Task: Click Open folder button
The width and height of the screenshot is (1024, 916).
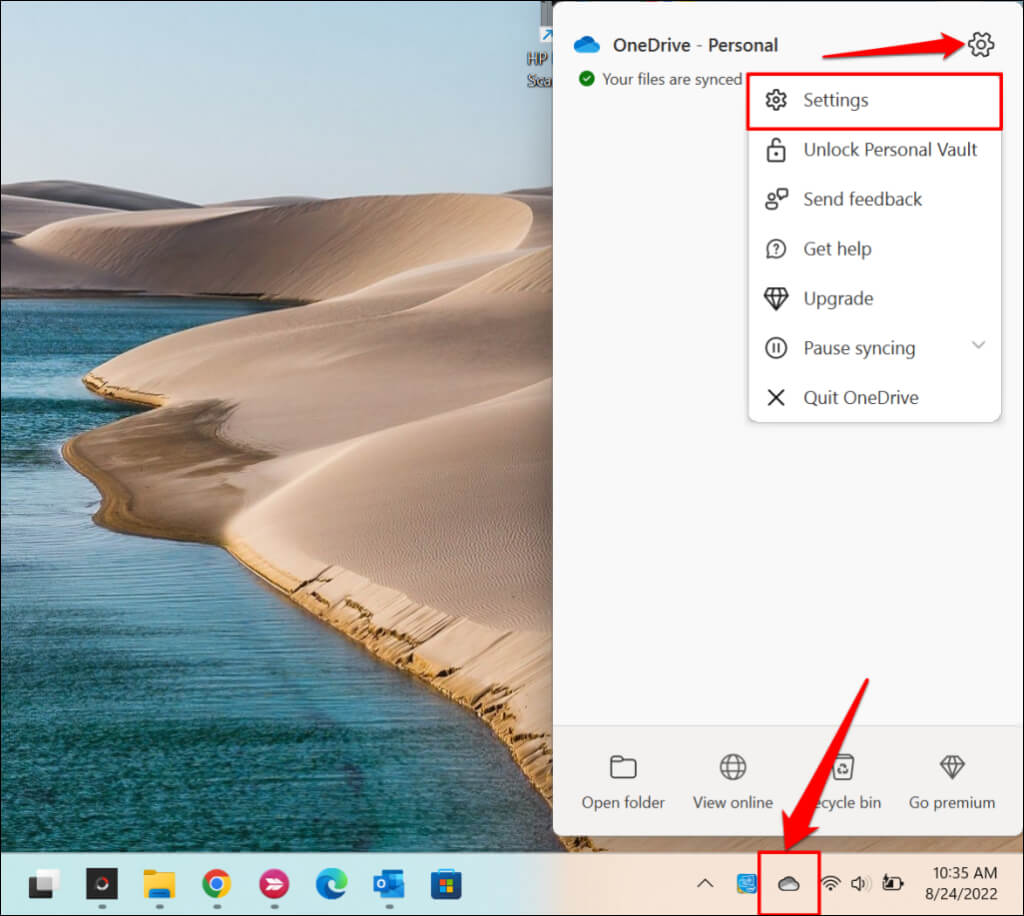Action: click(623, 782)
